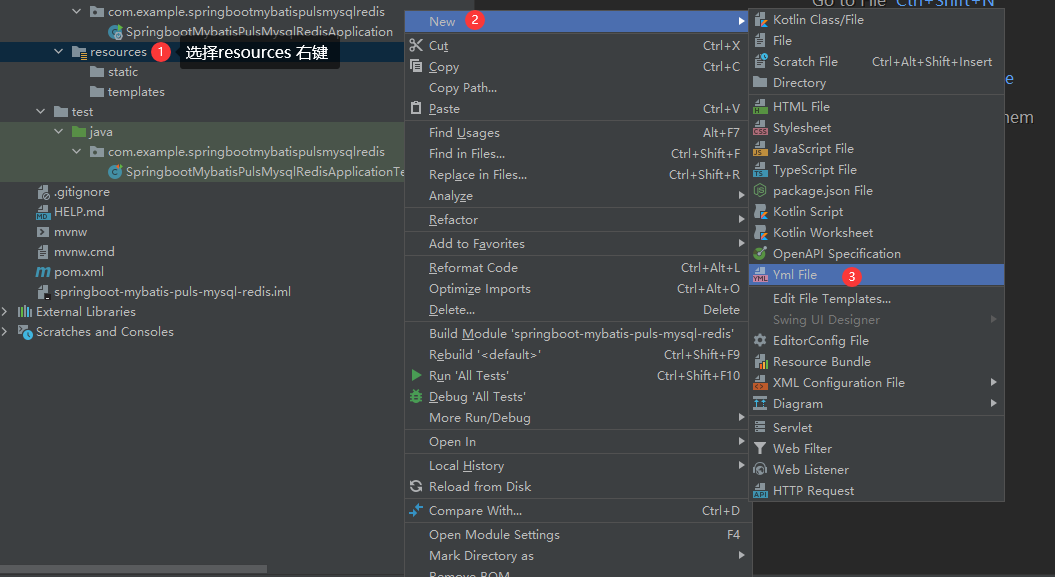Click the Diagram icon

click(760, 403)
